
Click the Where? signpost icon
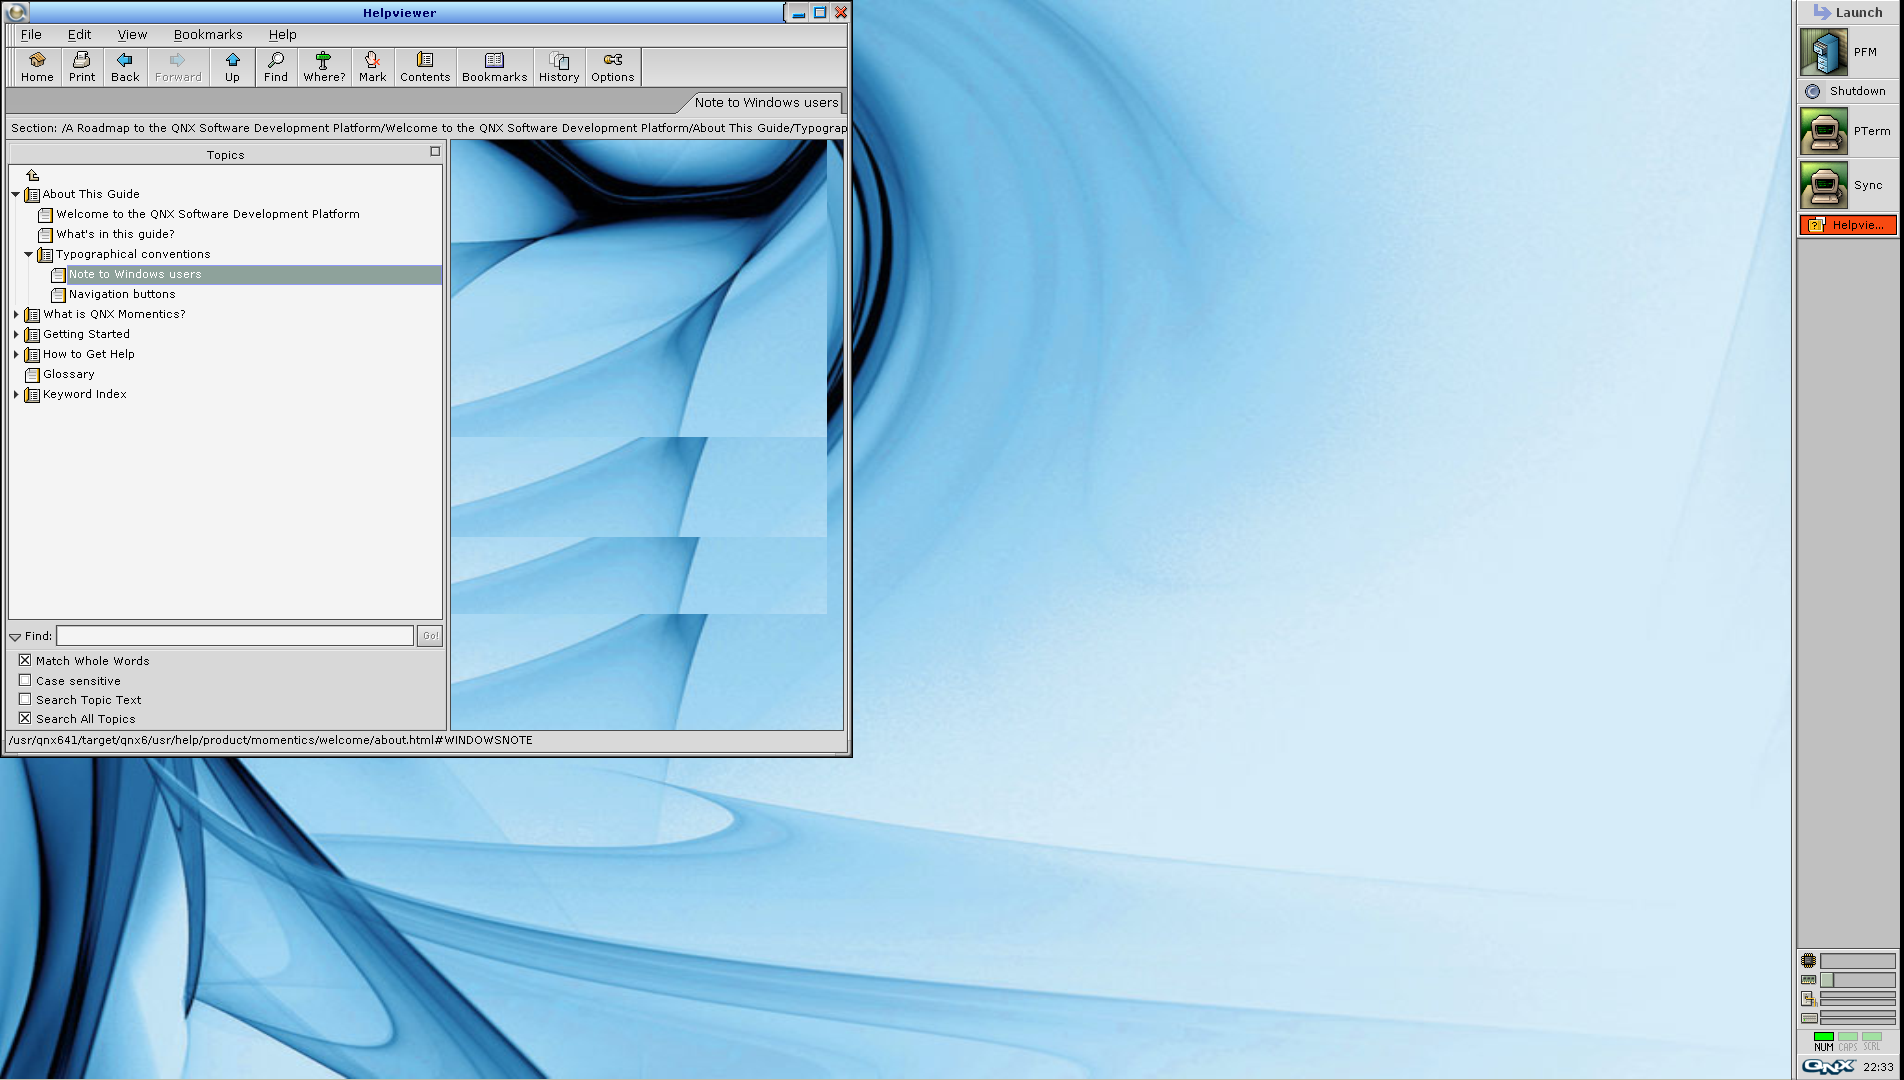324,66
